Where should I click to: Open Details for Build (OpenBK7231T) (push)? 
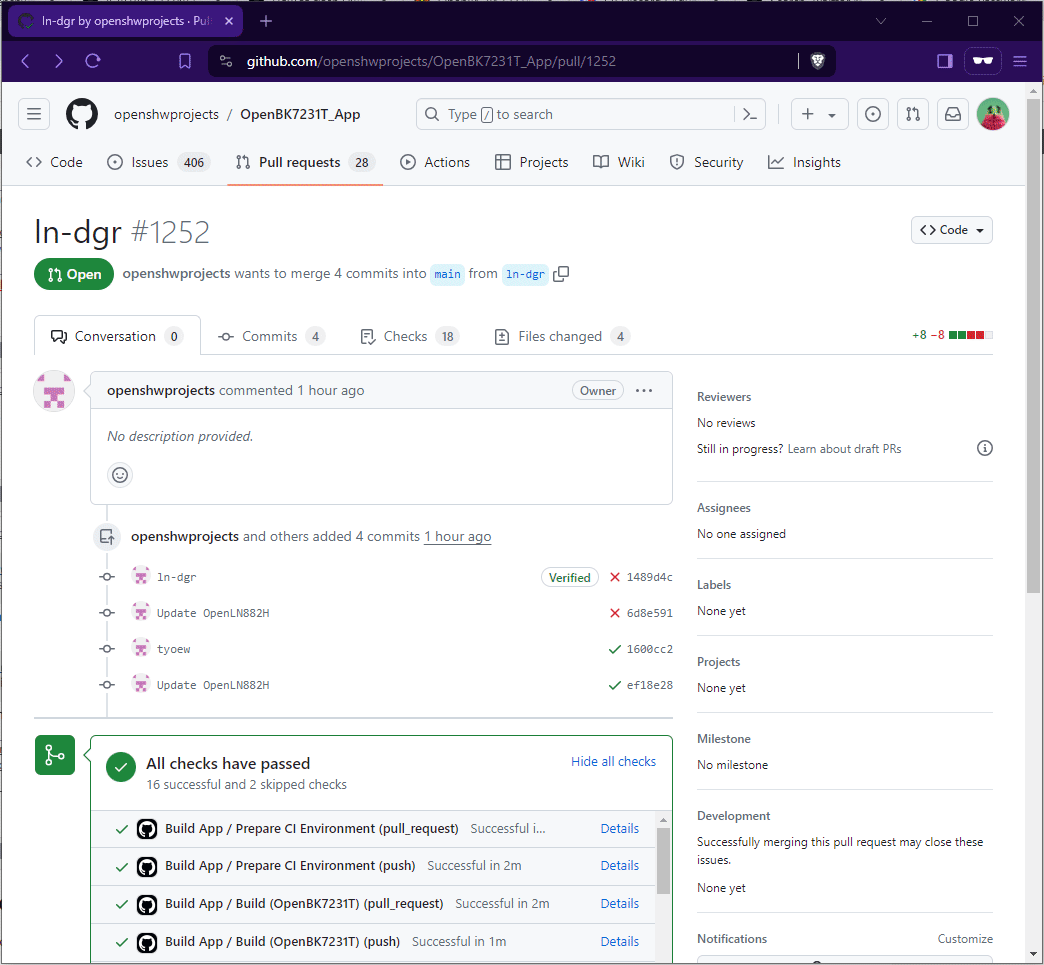(619, 942)
